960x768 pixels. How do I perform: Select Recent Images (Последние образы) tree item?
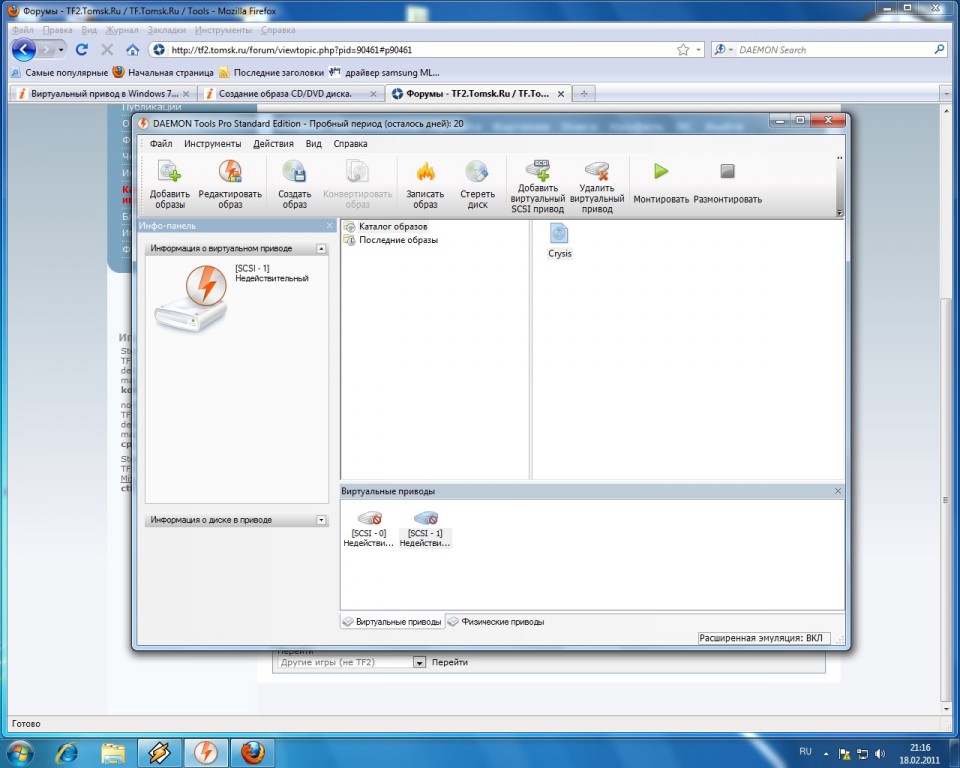pyautogui.click(x=391, y=240)
